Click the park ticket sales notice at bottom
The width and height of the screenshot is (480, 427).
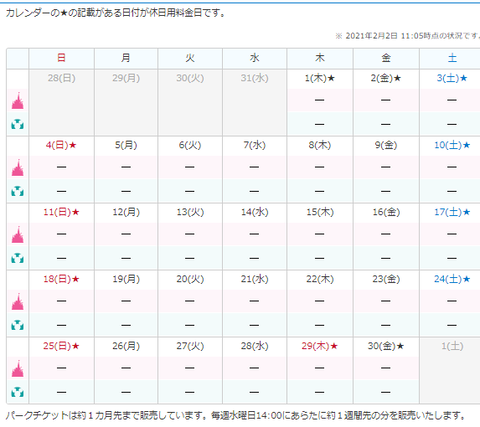tap(236, 416)
